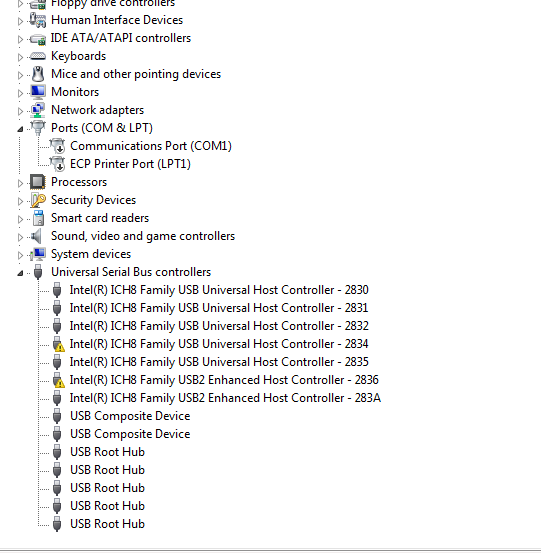
Task: Expand the IDE ATA/ATAPI controllers node
Action: pyautogui.click(x=20, y=40)
